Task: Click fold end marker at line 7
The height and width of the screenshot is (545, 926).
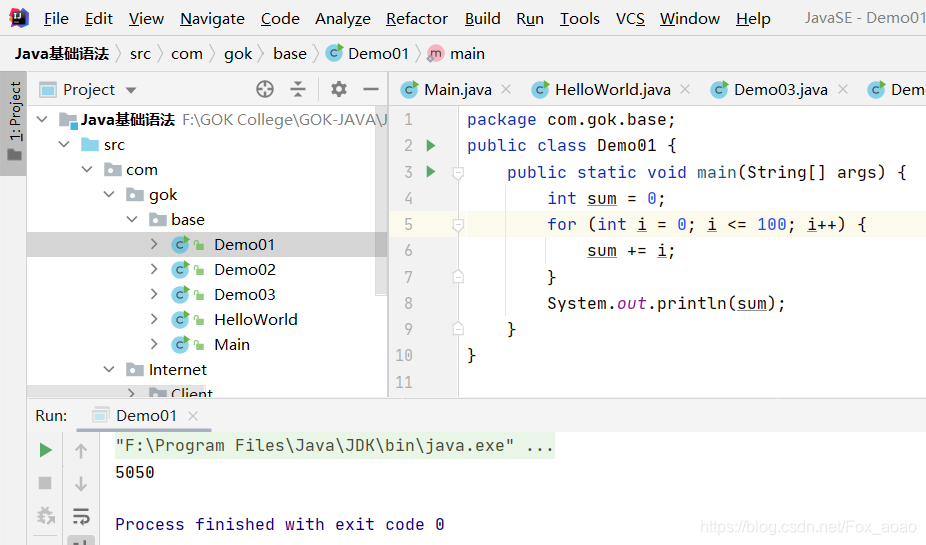Action: [x=458, y=276]
